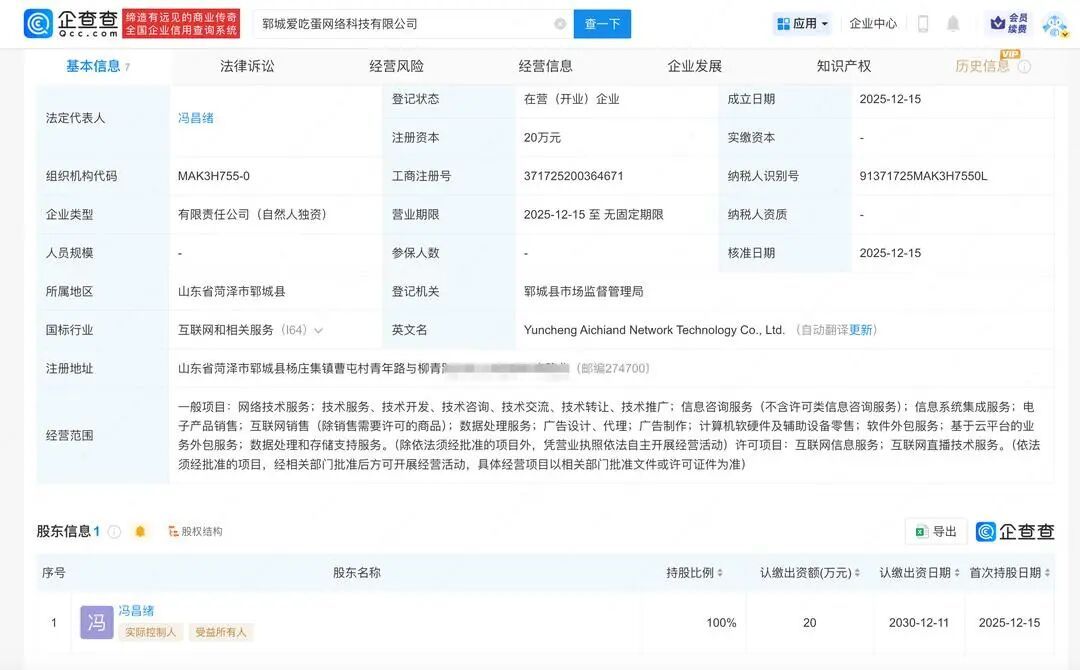The height and width of the screenshot is (670, 1080).
Task: Click the 企查查 watermark logo near 股东信息
Action: [x=1012, y=531]
